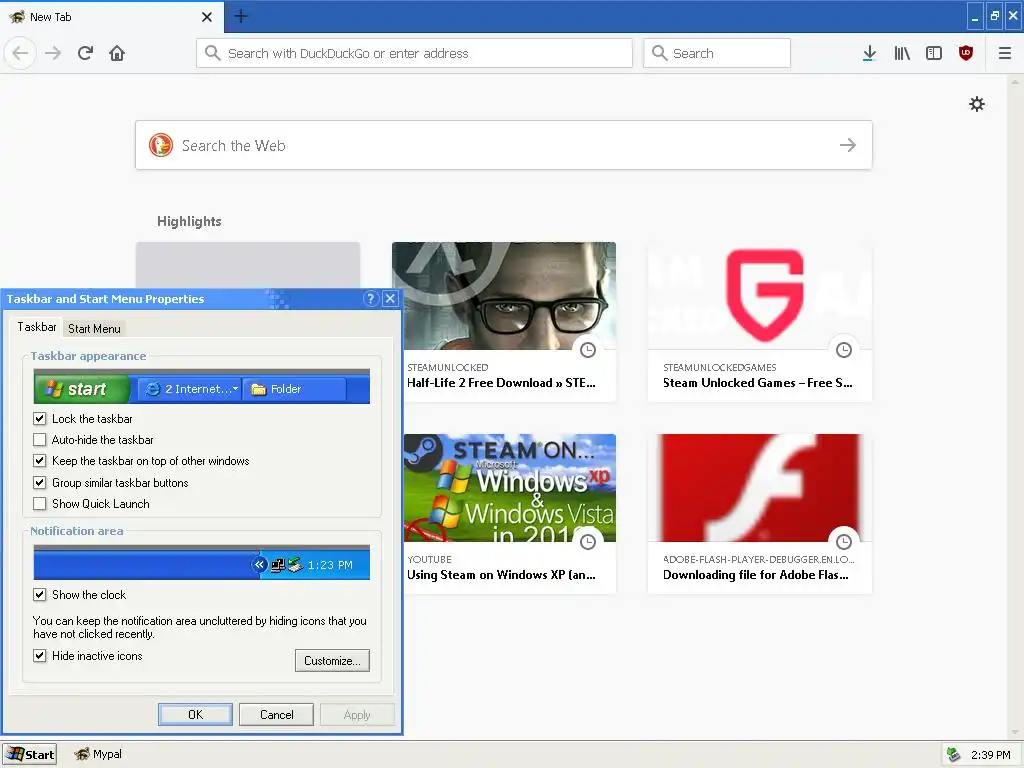Enable Auto-hide the taskbar
Viewport: 1024px width, 768px height.
point(40,440)
